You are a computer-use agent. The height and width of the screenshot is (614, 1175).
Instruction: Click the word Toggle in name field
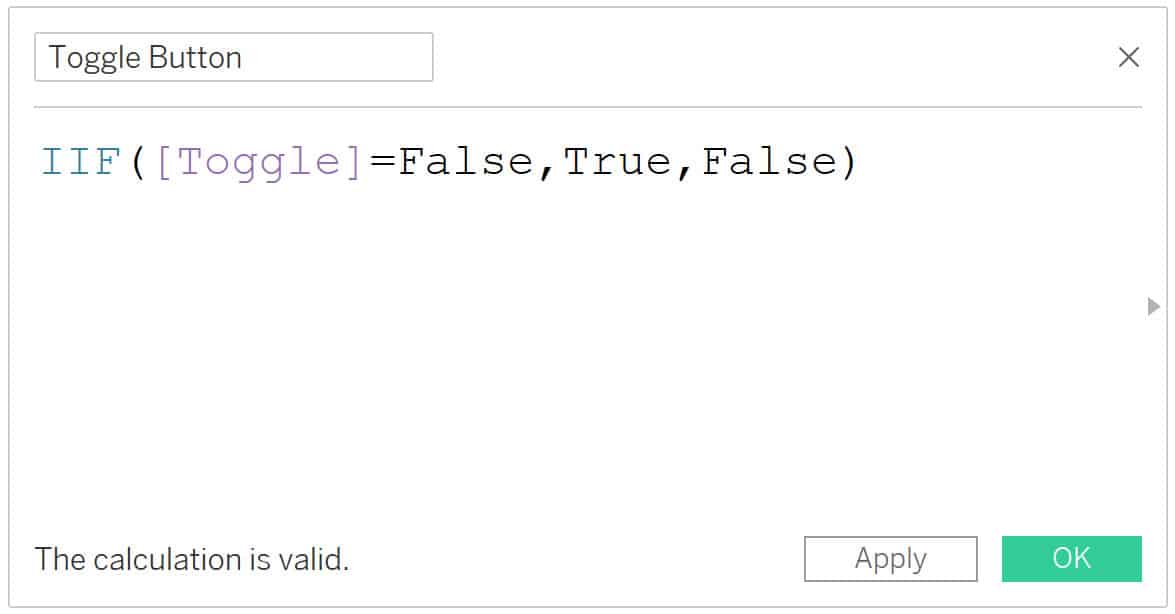point(94,58)
